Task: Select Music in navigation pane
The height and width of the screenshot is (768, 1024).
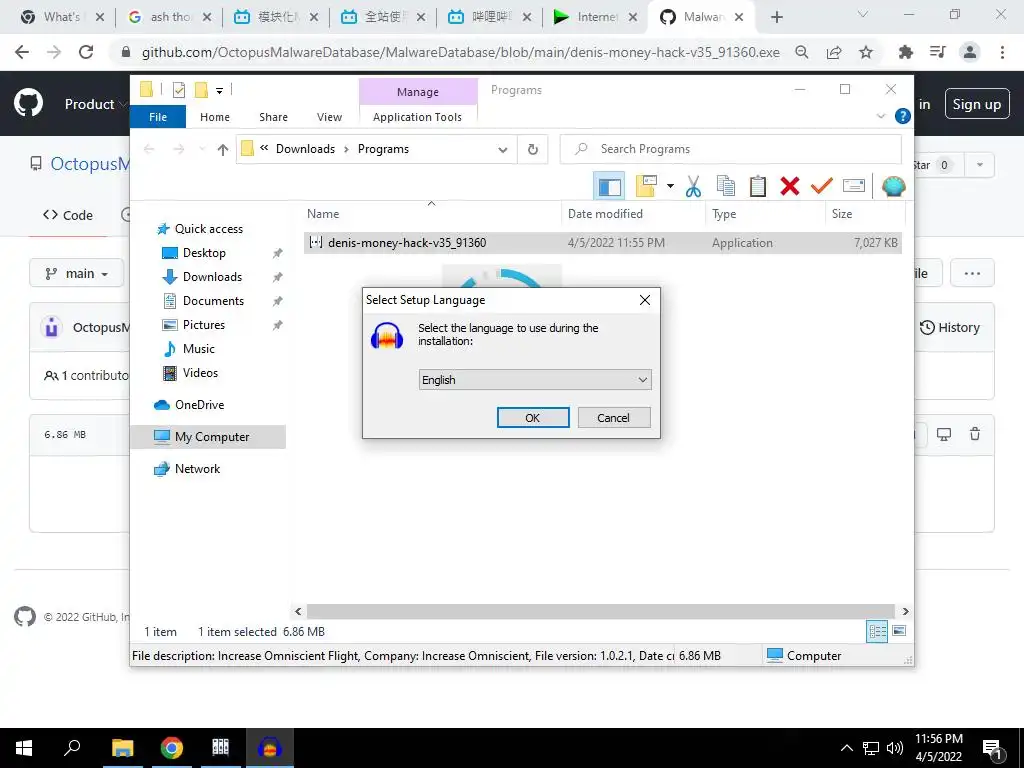Action: (x=199, y=349)
